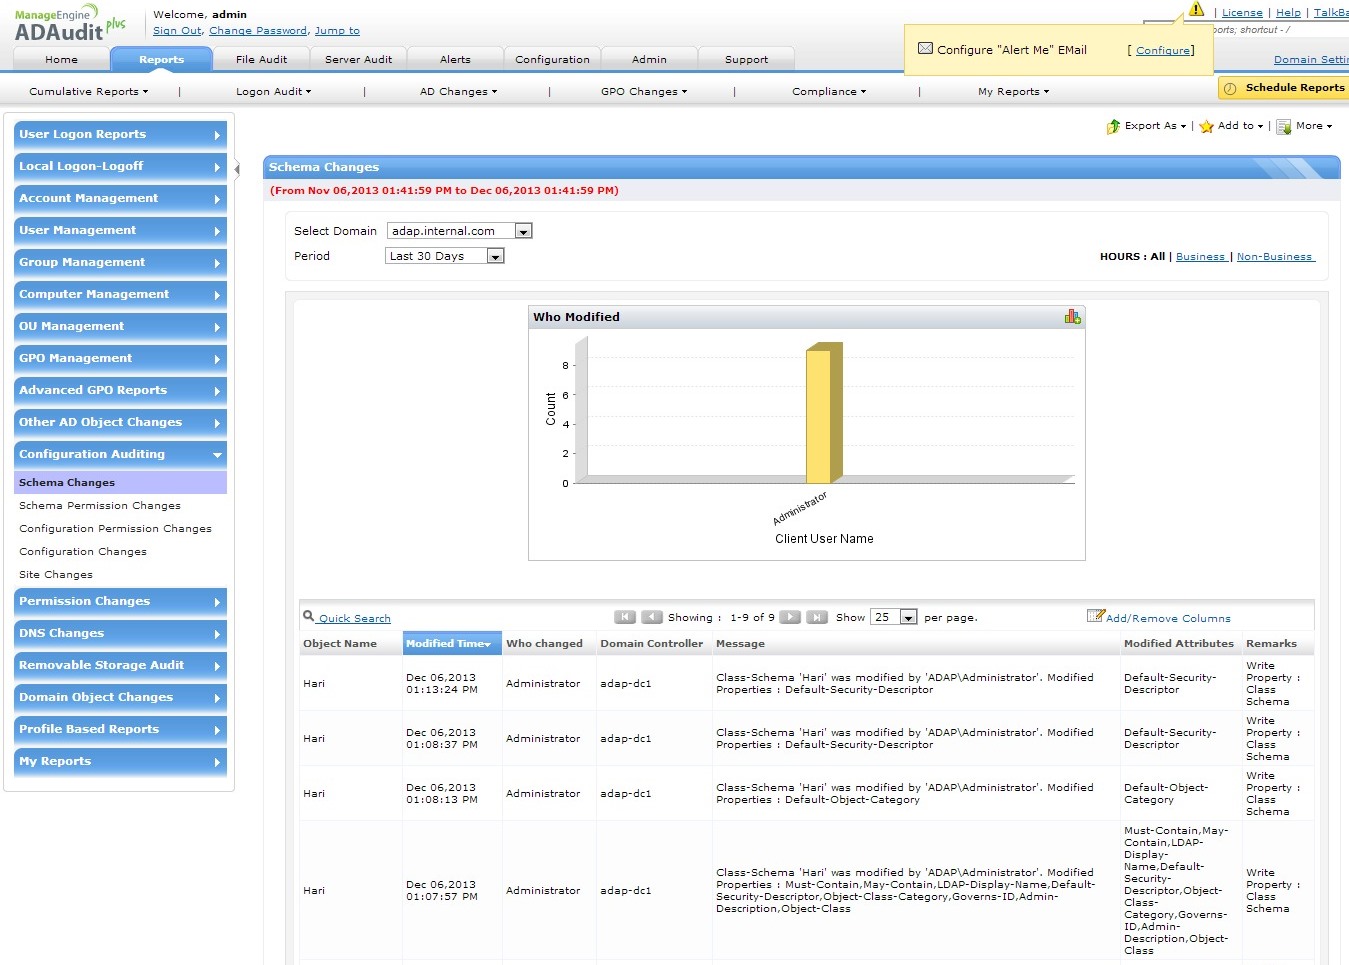Change chart type via Who Modified chart icon

[1072, 317]
